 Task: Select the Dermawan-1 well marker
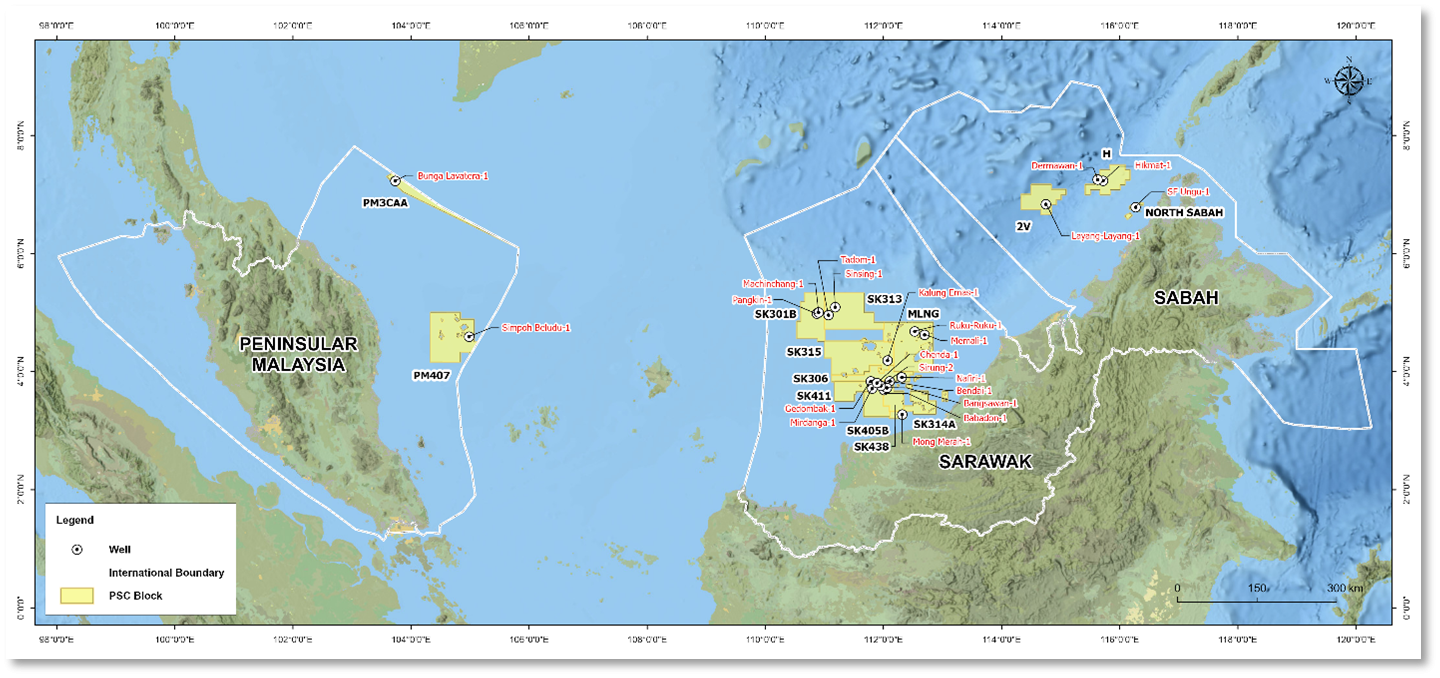coord(1097,180)
